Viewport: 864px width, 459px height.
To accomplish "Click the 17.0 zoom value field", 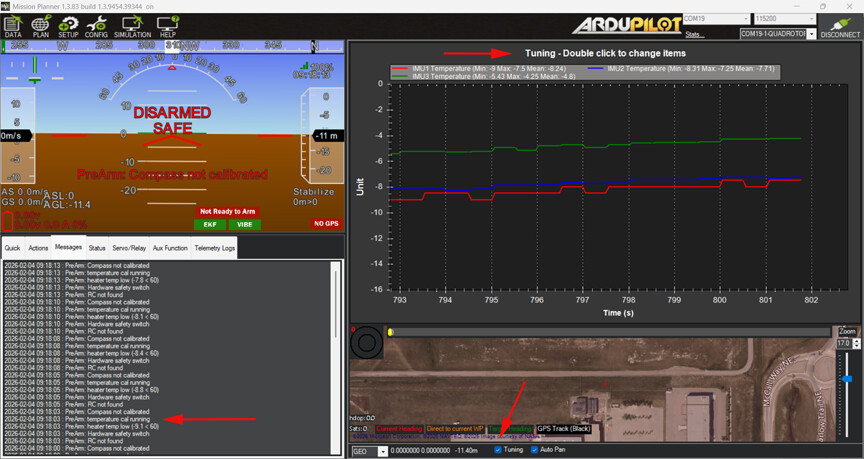I will pyautogui.click(x=844, y=343).
